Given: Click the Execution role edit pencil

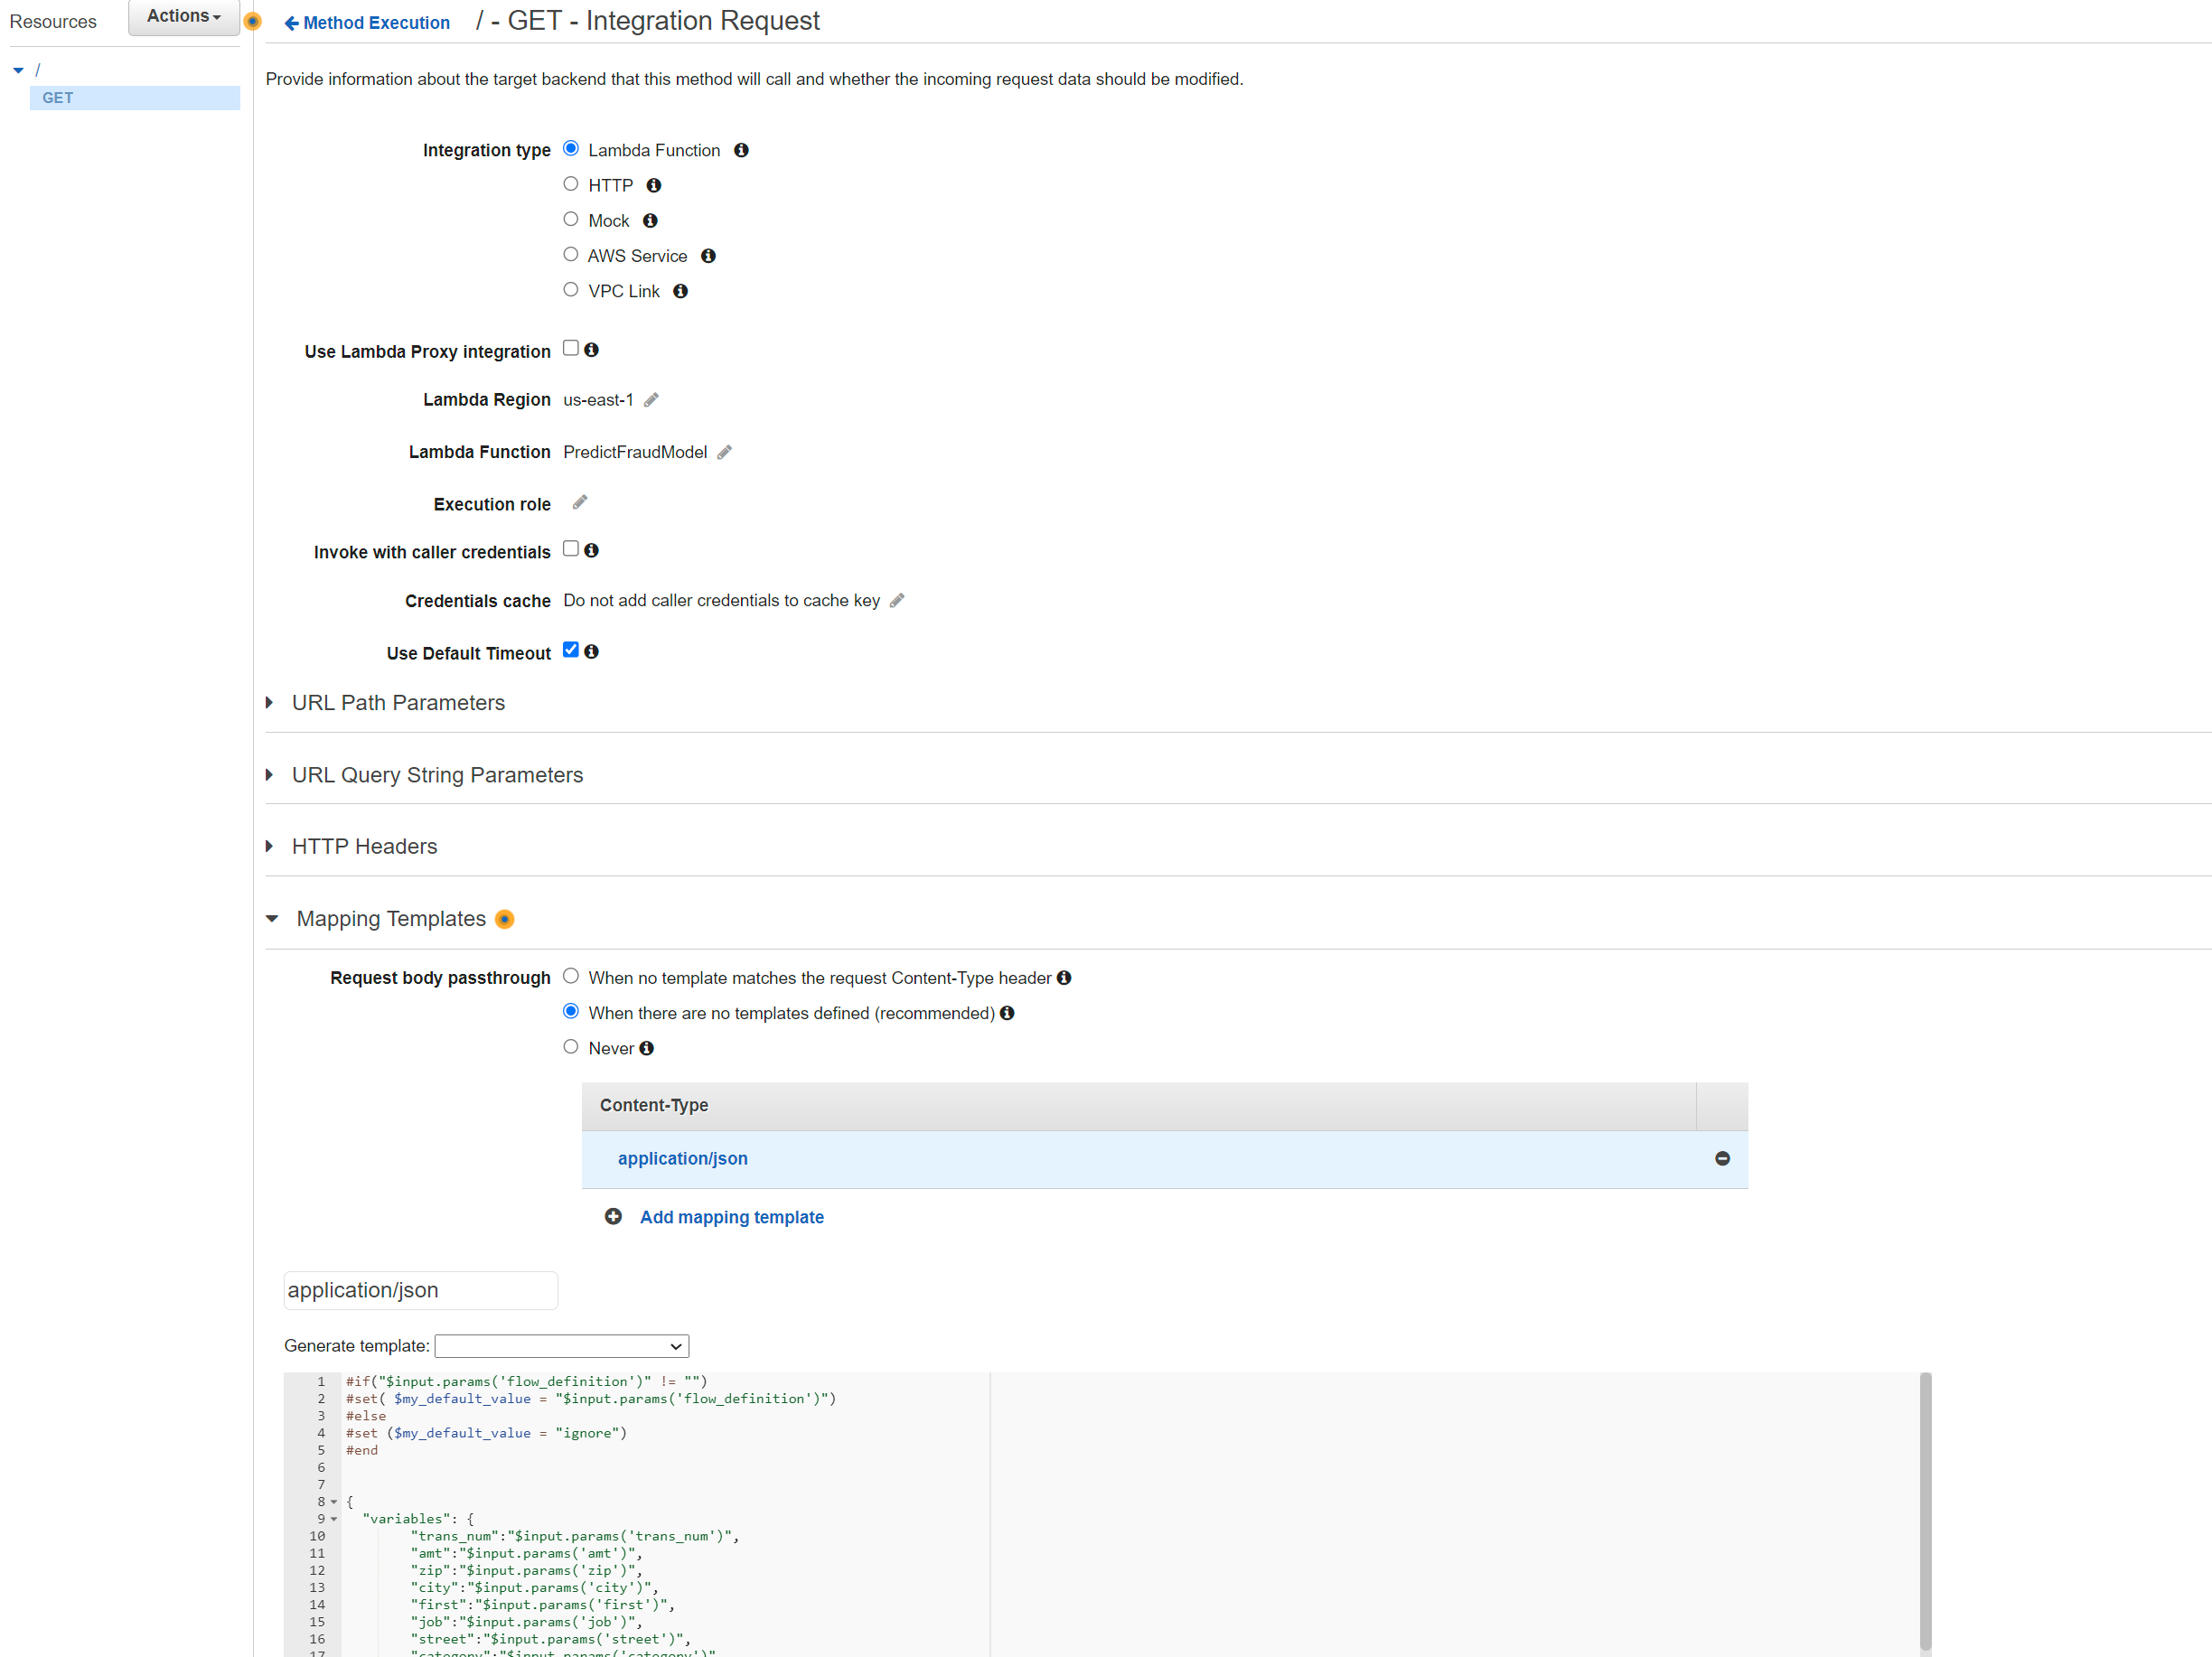Looking at the screenshot, I should [x=580, y=503].
